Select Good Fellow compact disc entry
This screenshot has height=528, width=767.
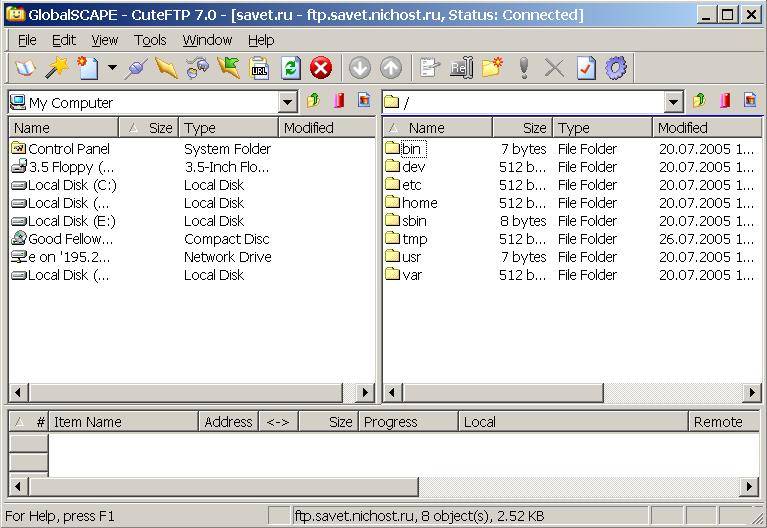point(62,239)
